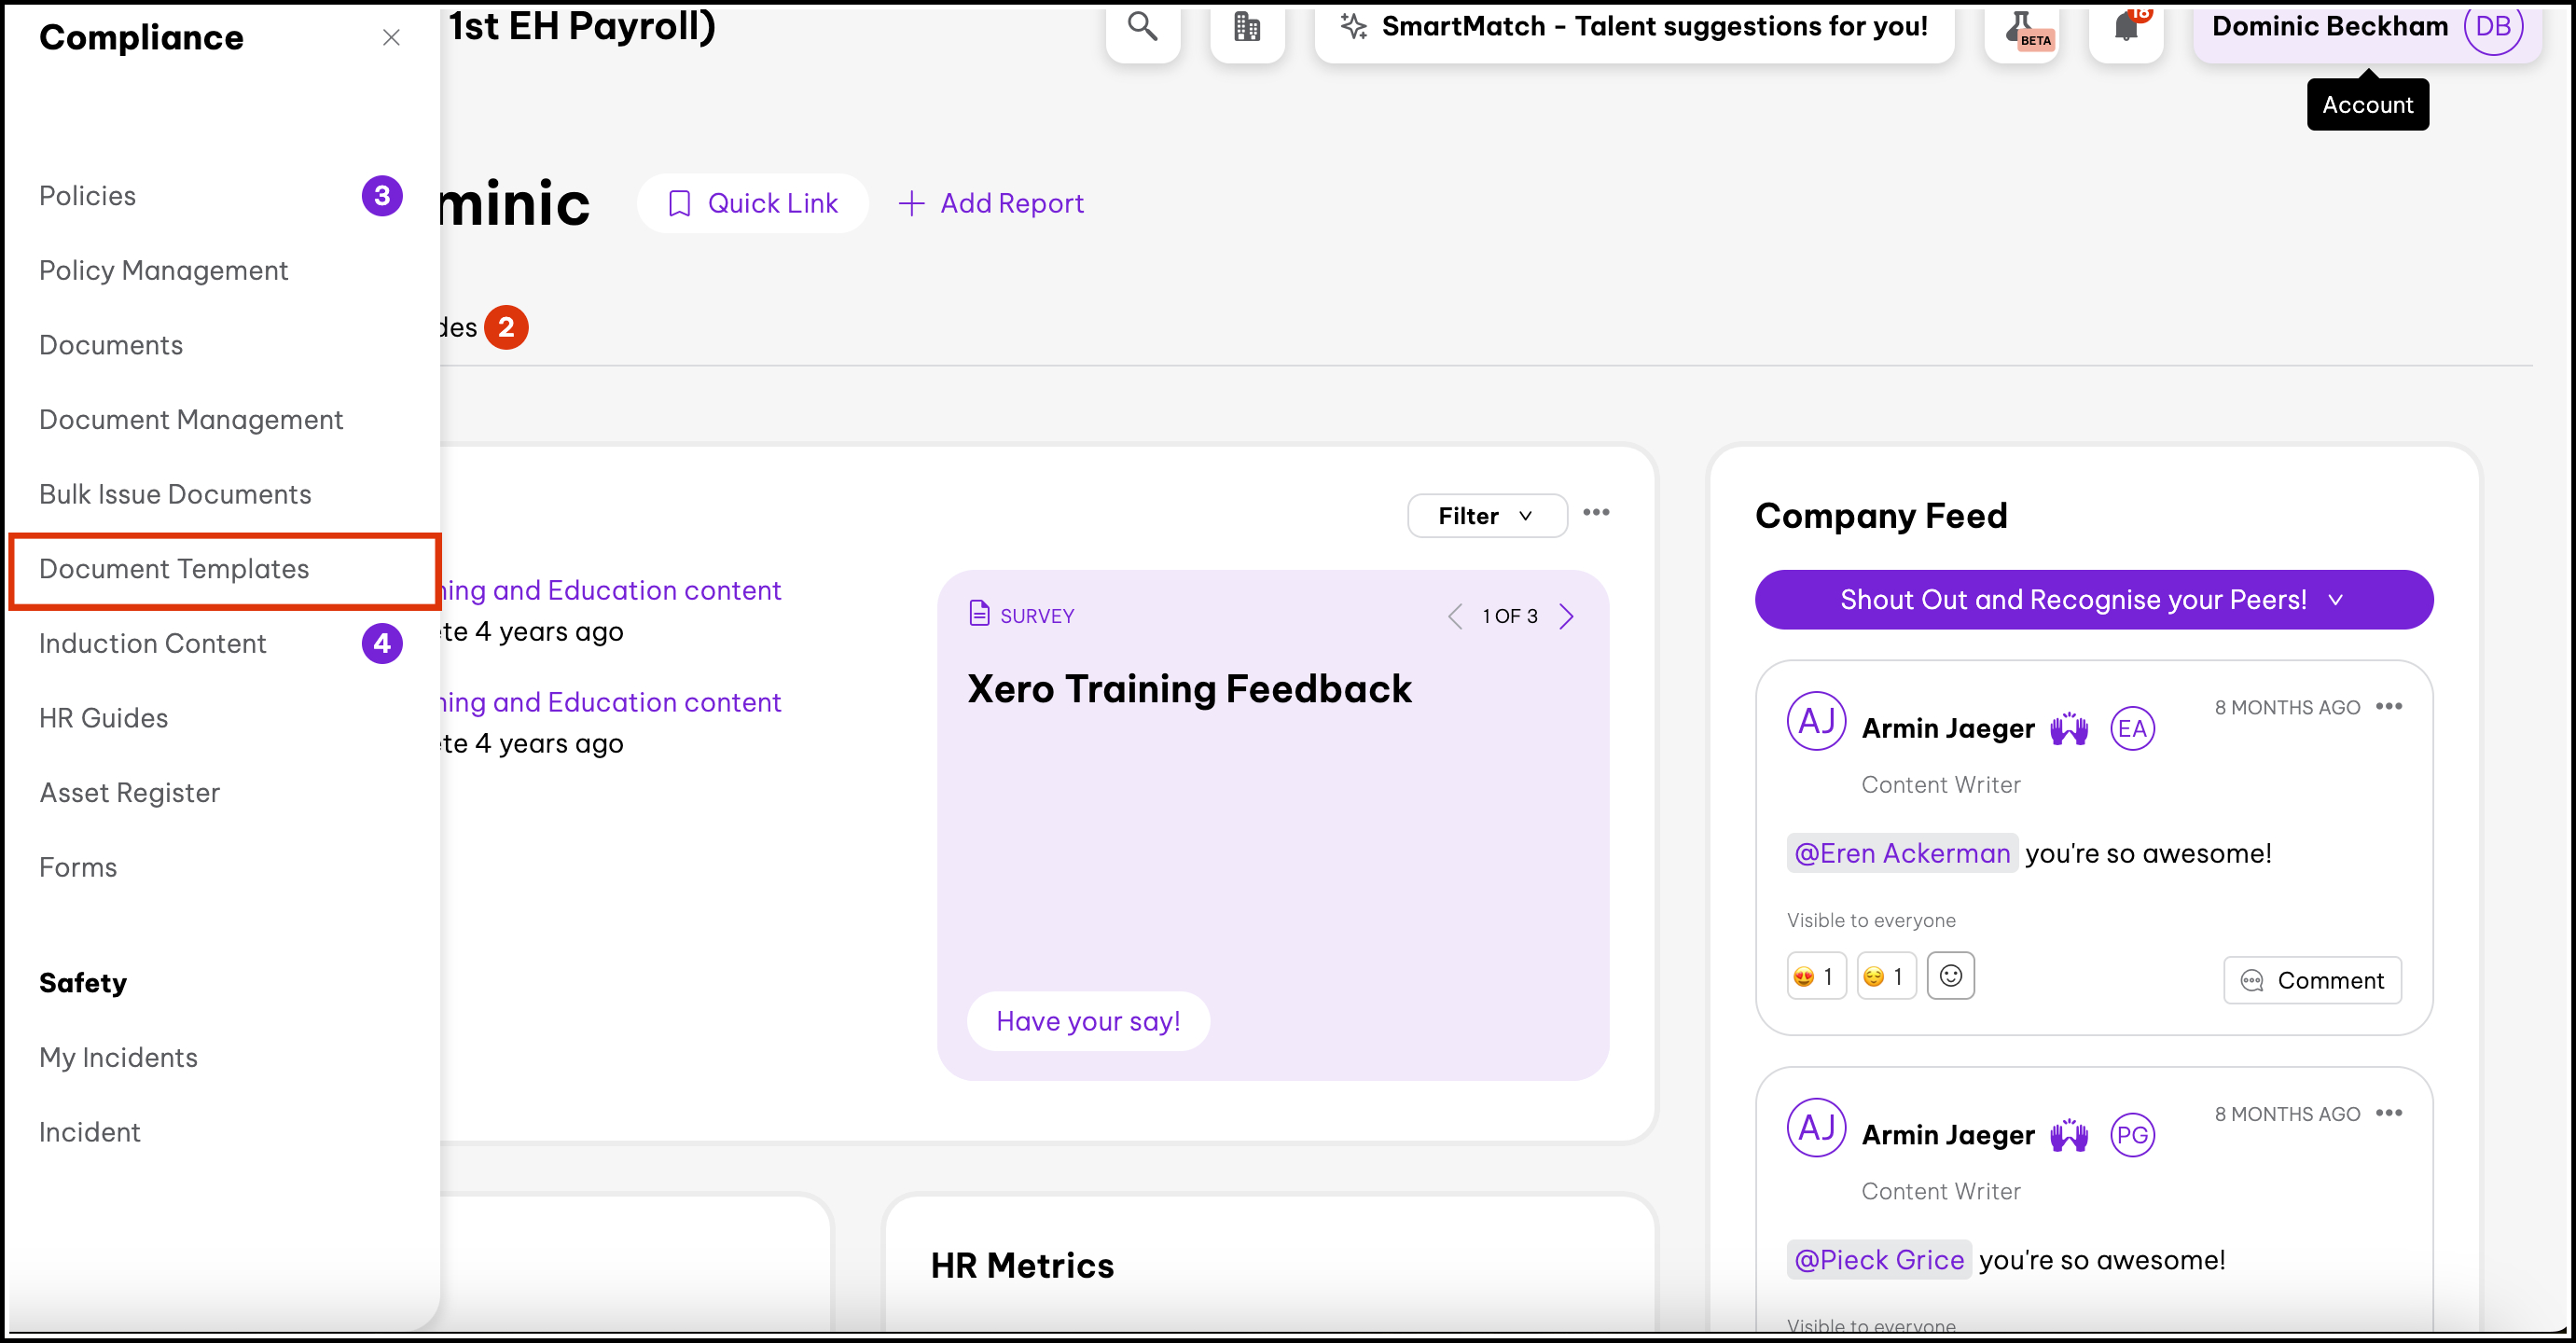This screenshot has height=1343, width=2576.
Task: Click the search magnifier icon
Action: coord(1142,27)
